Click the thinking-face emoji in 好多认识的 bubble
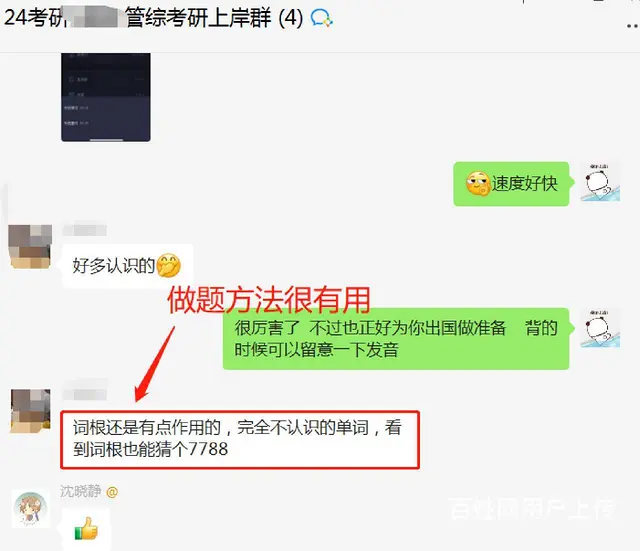This screenshot has width=640, height=551. (x=169, y=265)
